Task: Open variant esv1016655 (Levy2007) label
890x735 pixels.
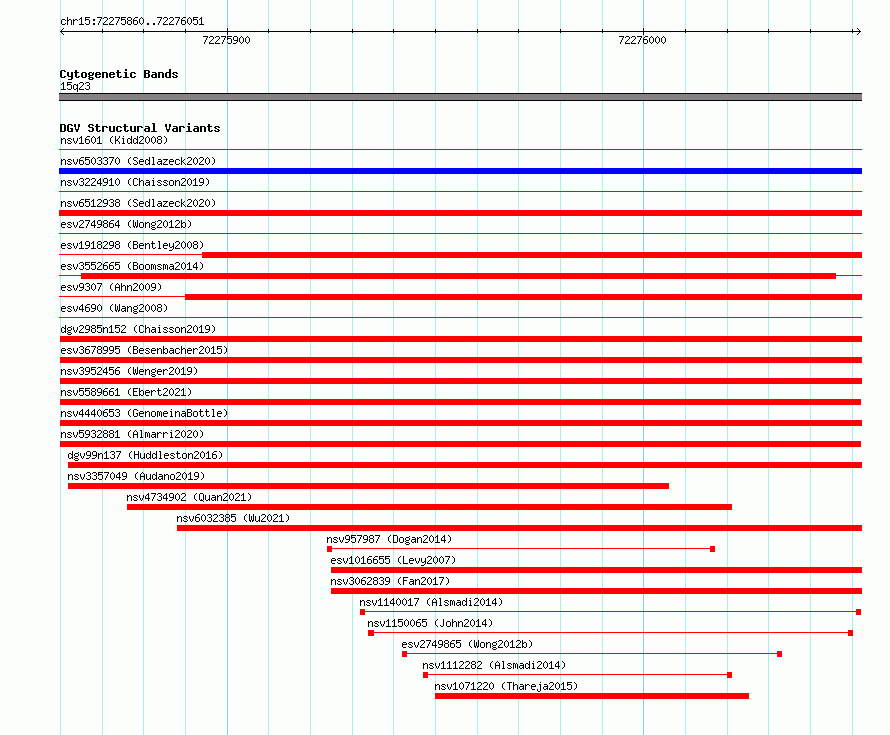Action: point(393,560)
